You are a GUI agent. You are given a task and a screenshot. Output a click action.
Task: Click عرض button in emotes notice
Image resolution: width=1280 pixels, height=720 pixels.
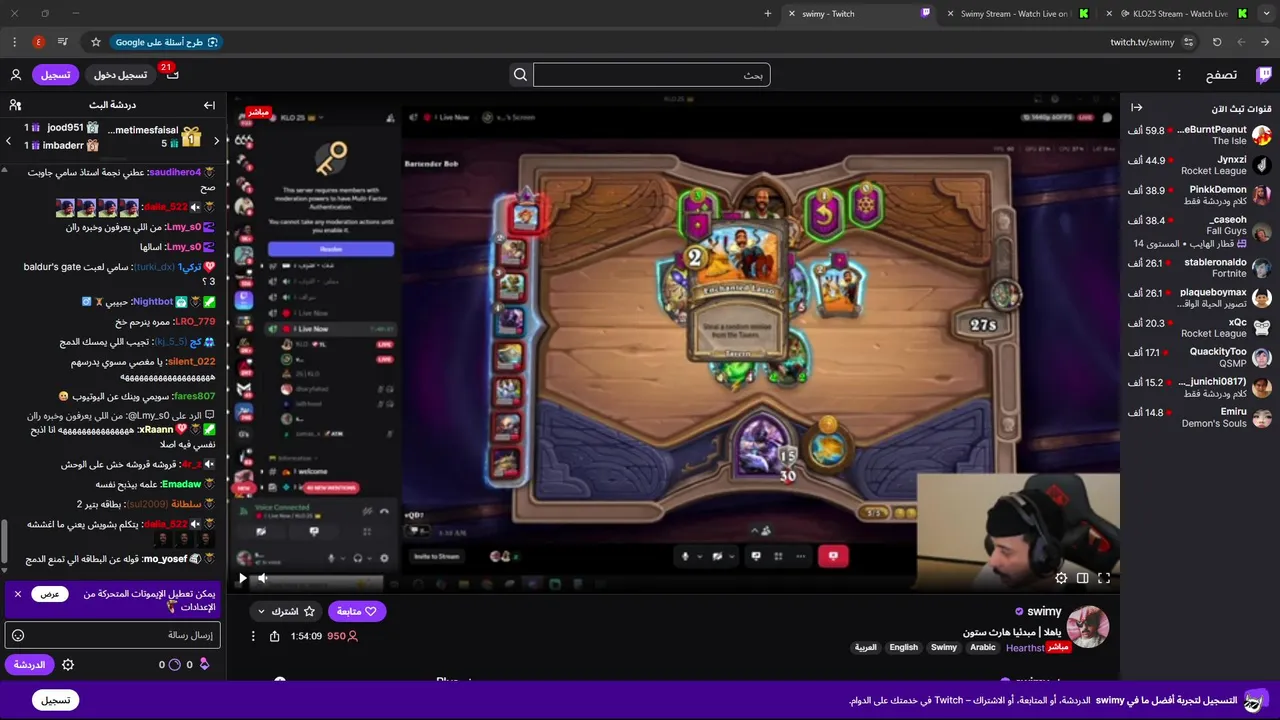tap(49, 594)
